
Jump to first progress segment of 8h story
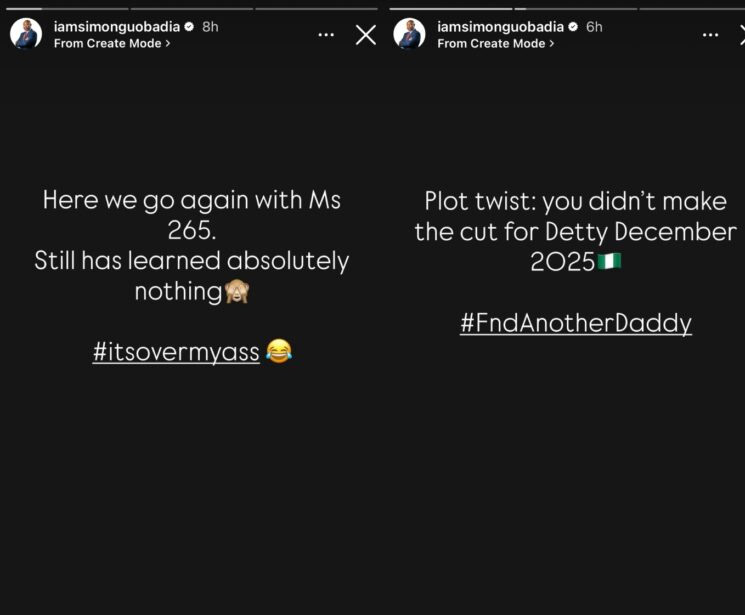67,9
